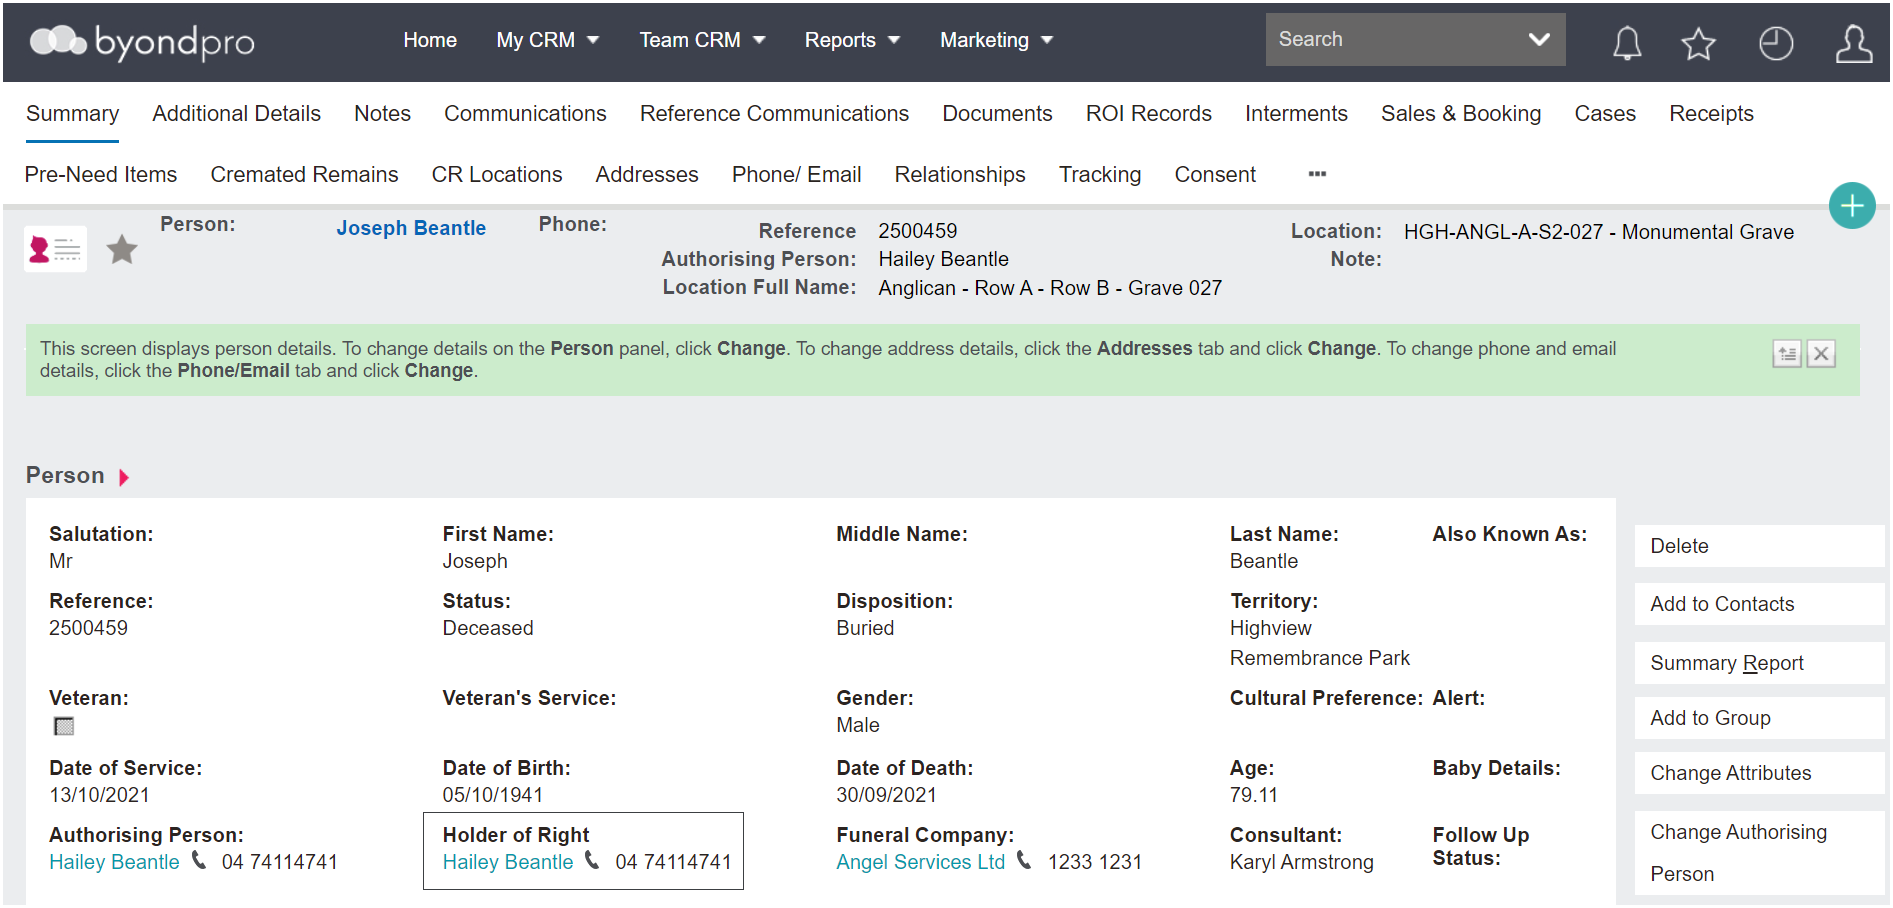Screen dimensions: 1893x908
Task: Go to Home in the top menu
Action: tap(430, 40)
